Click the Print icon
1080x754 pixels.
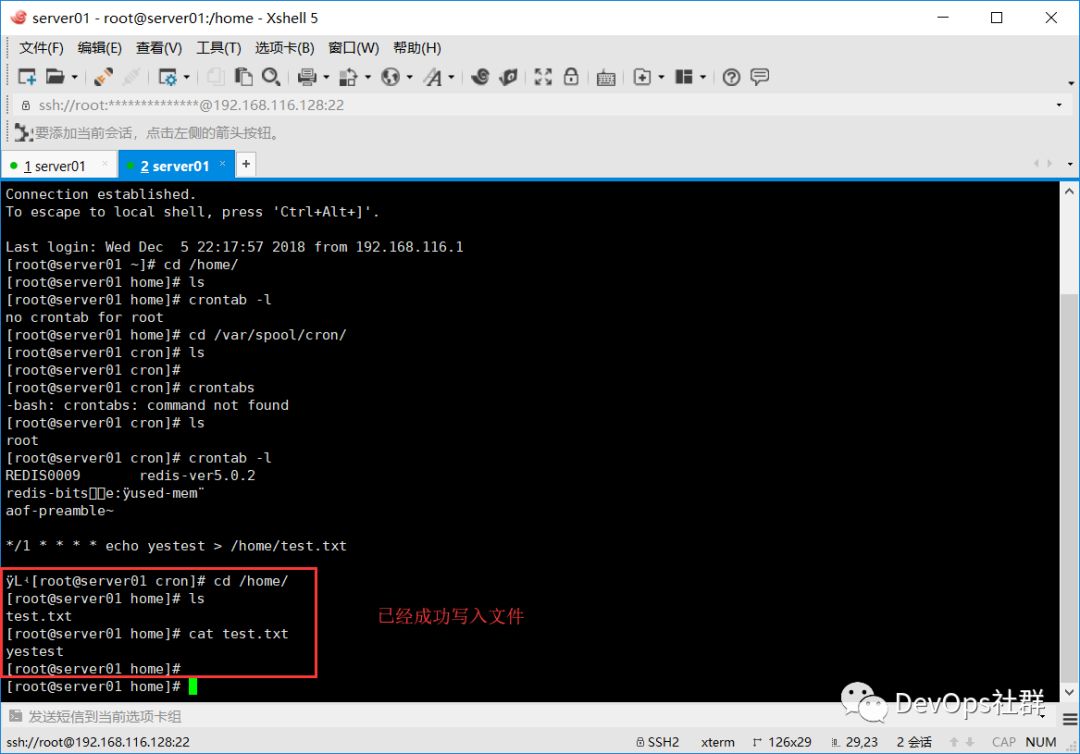[307, 77]
